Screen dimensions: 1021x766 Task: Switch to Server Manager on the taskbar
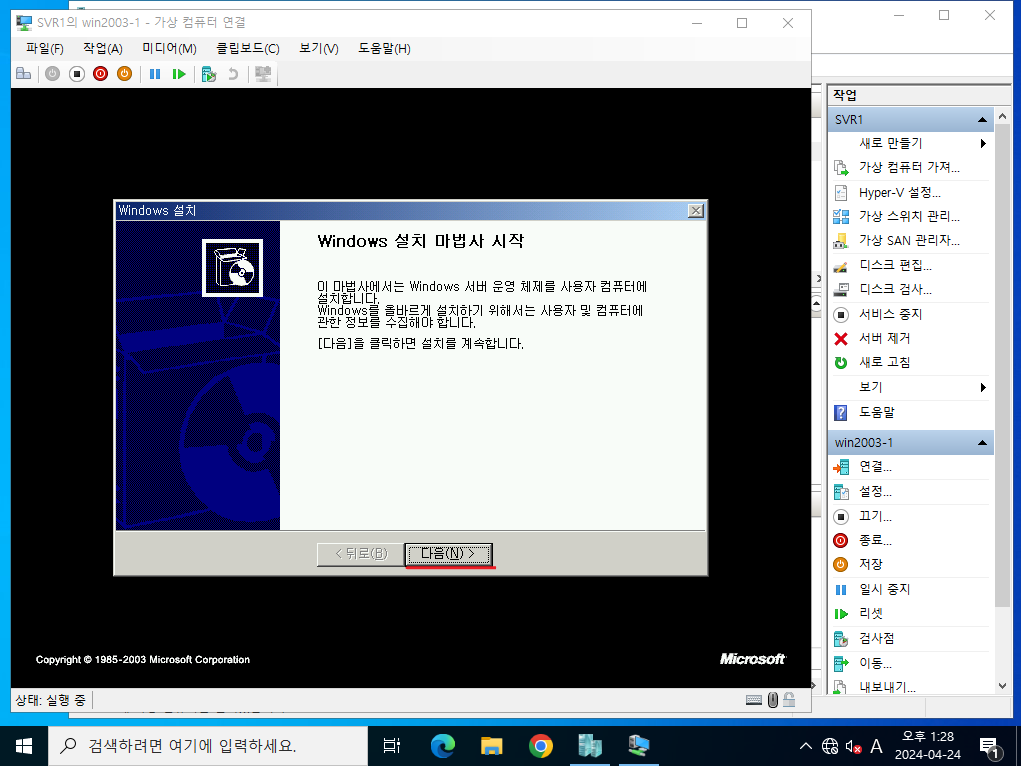coord(590,746)
